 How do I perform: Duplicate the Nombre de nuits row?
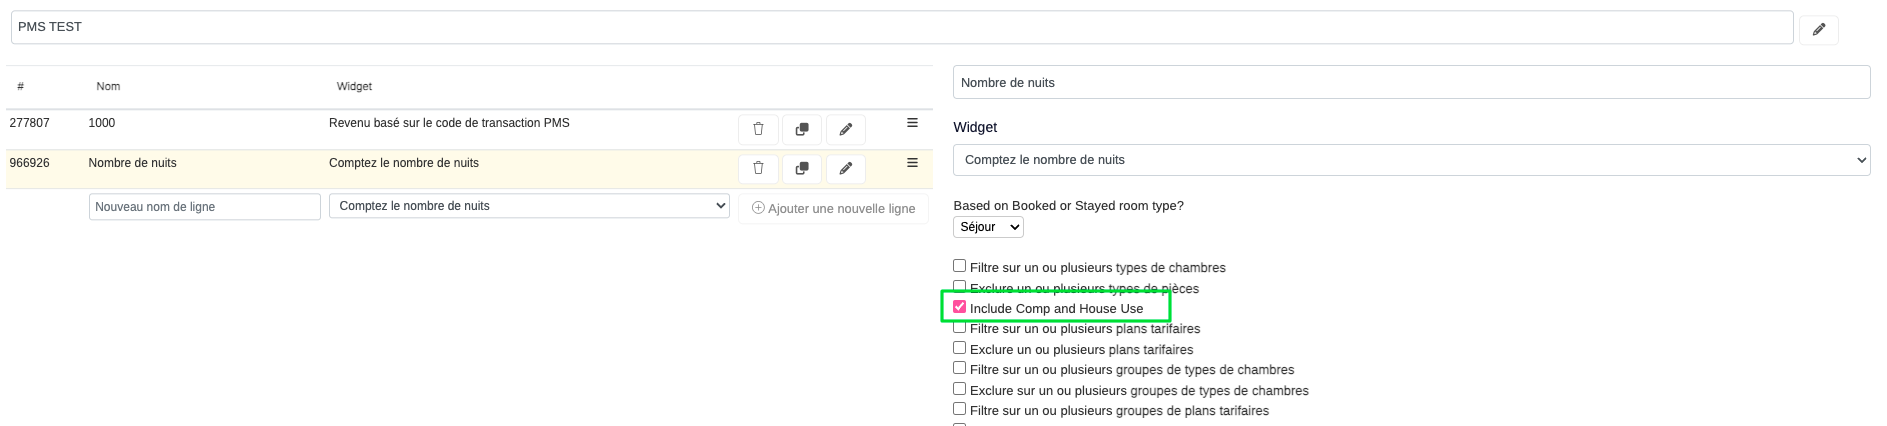tap(802, 169)
